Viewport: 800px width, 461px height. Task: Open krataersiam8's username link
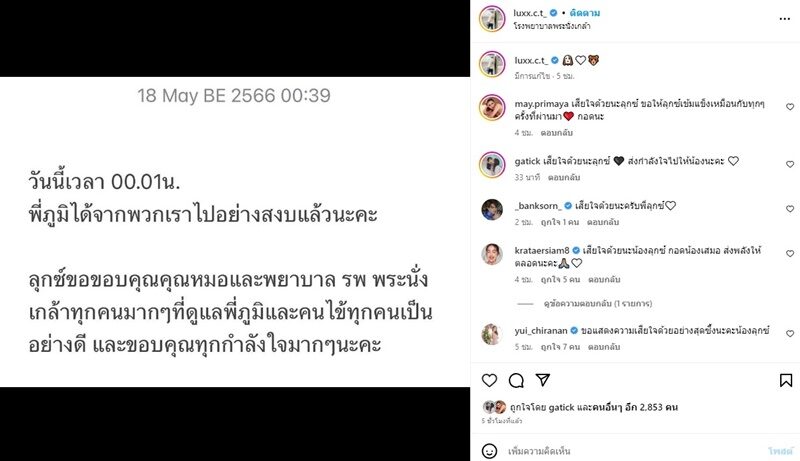(542, 250)
